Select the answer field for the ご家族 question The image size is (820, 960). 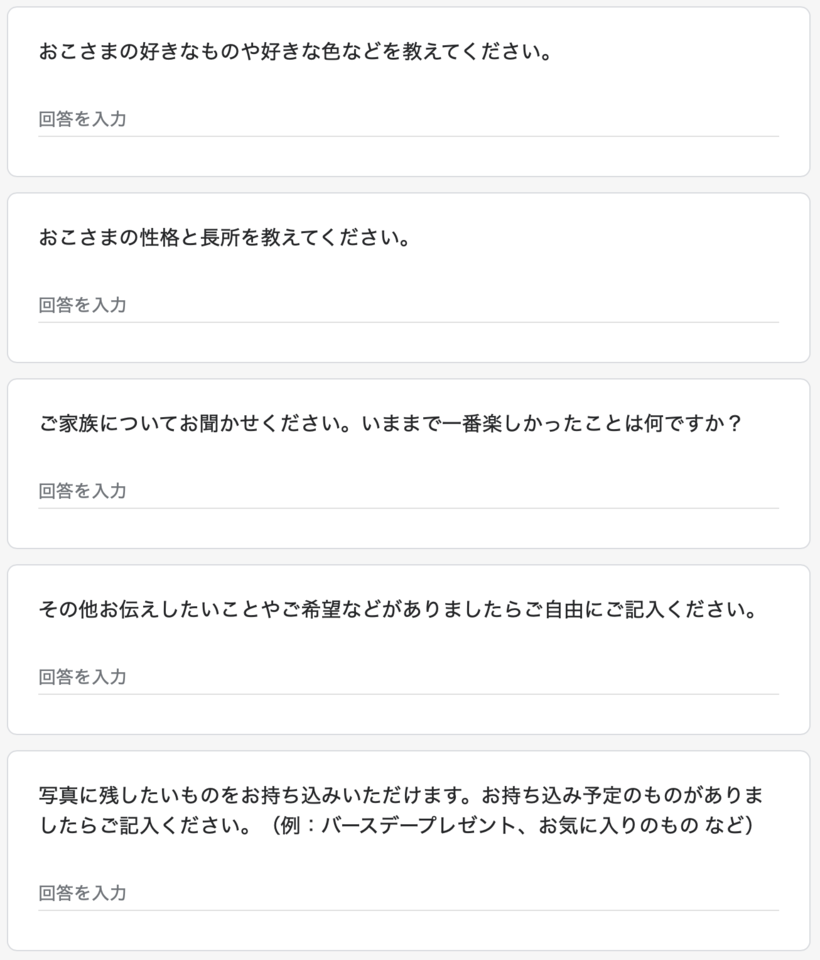click(x=408, y=492)
